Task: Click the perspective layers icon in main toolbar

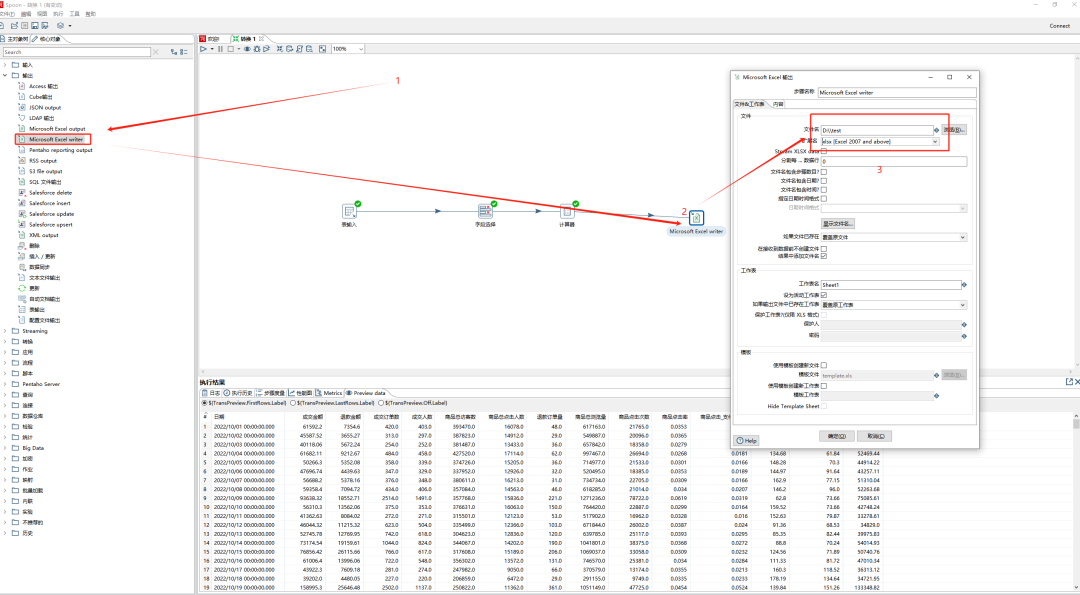Action: coord(61,25)
